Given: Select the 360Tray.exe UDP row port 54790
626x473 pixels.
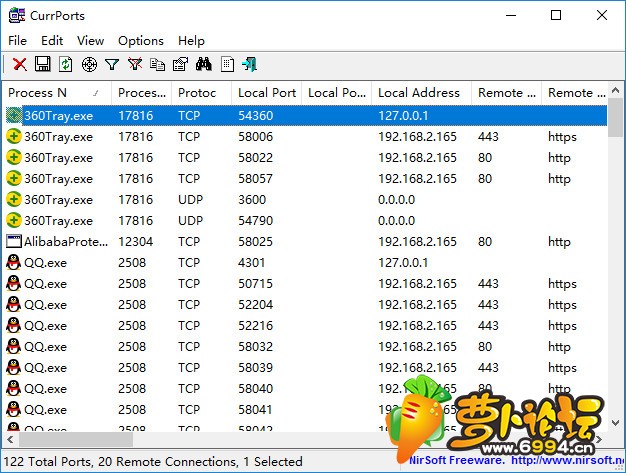Looking at the screenshot, I should 306,220.
